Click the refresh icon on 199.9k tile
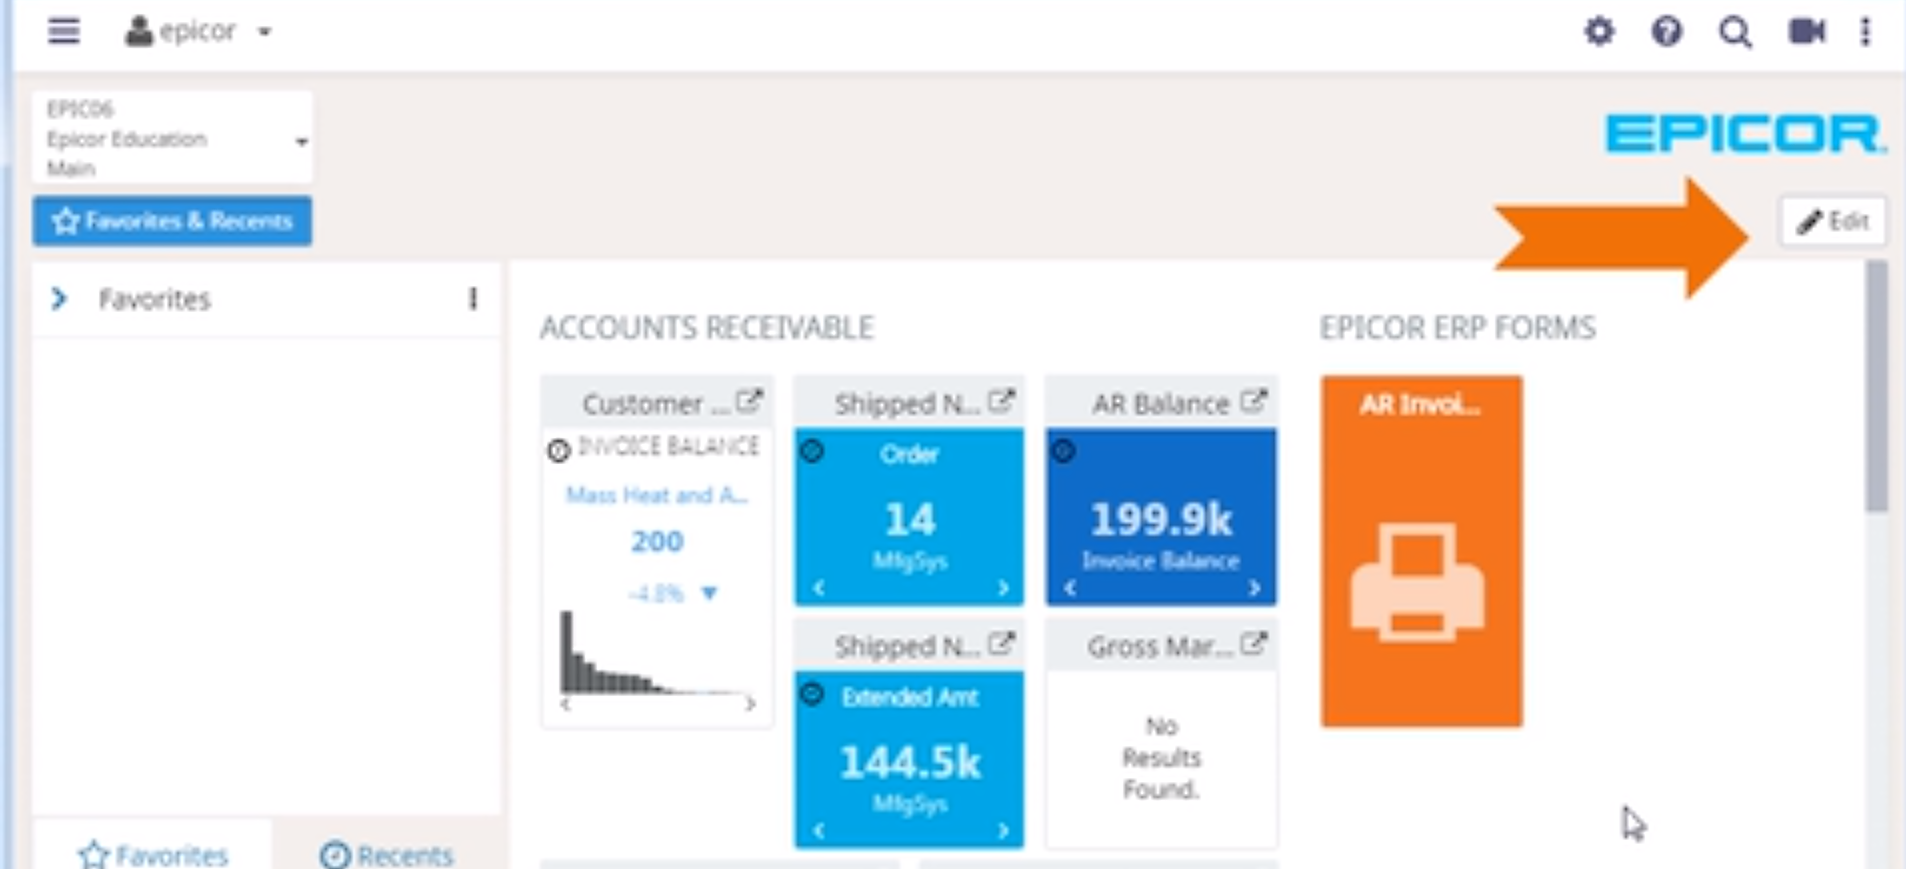Image resolution: width=1906 pixels, height=869 pixels. [1064, 451]
